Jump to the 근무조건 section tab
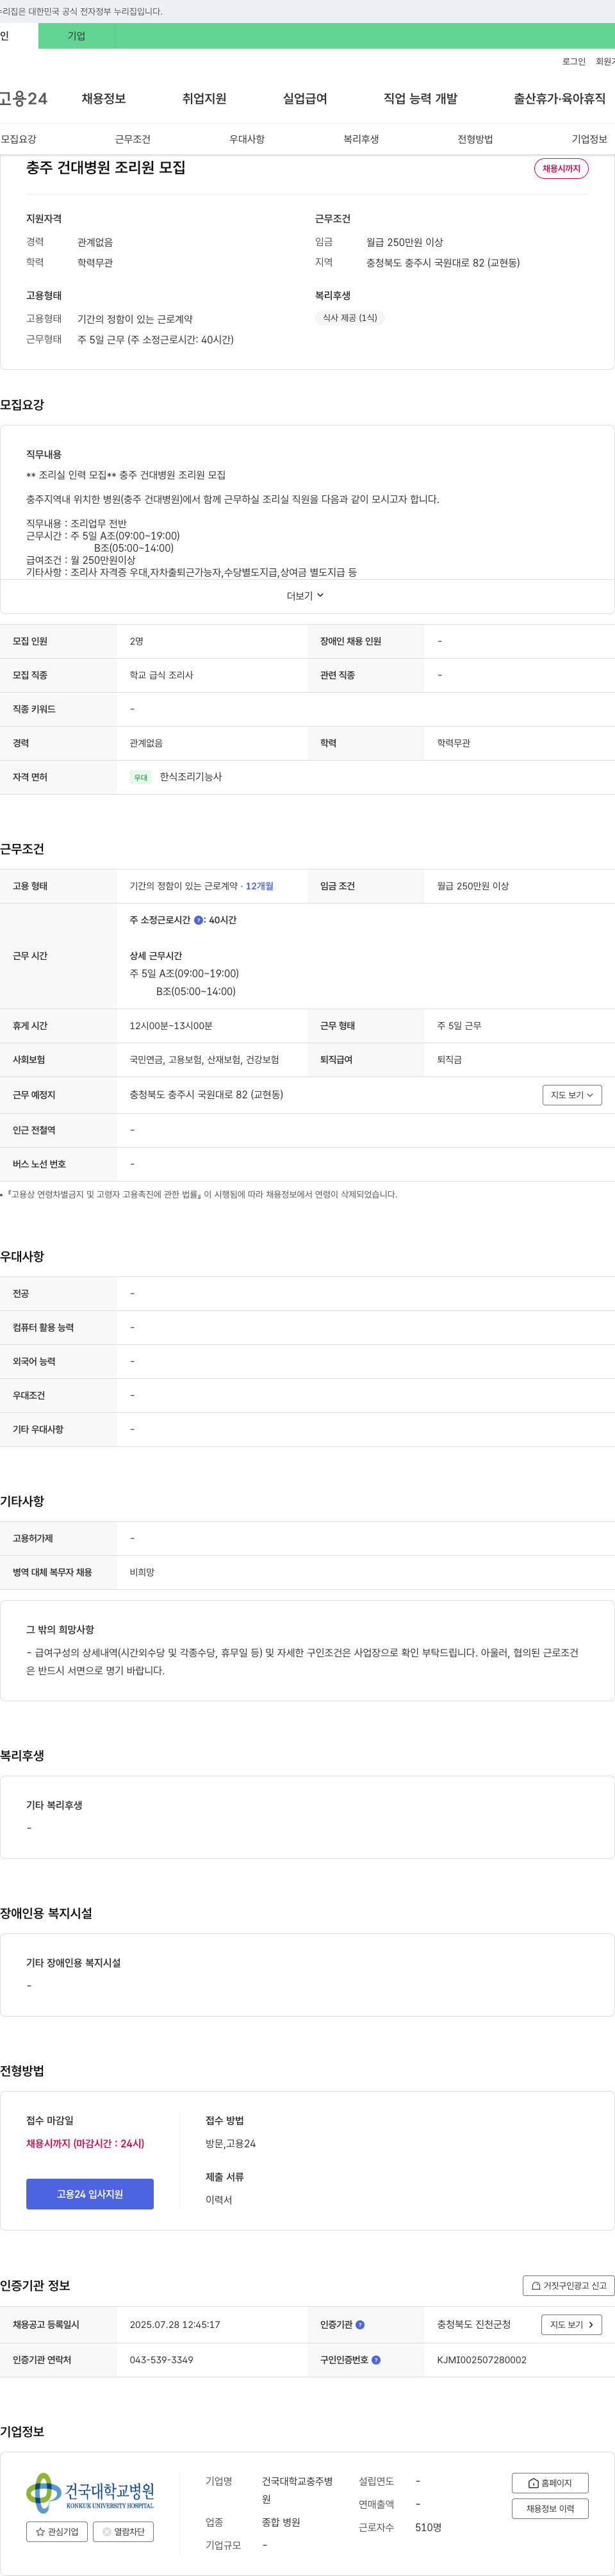Screen dimensions: 615x2576 coord(132,140)
